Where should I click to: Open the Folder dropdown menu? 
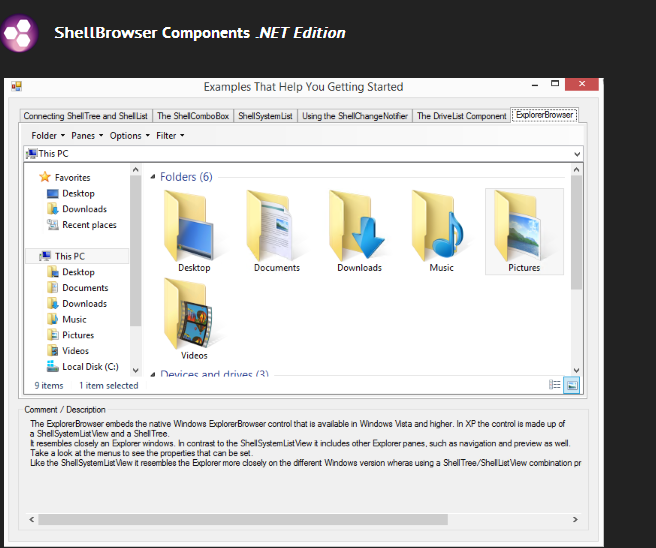48,136
